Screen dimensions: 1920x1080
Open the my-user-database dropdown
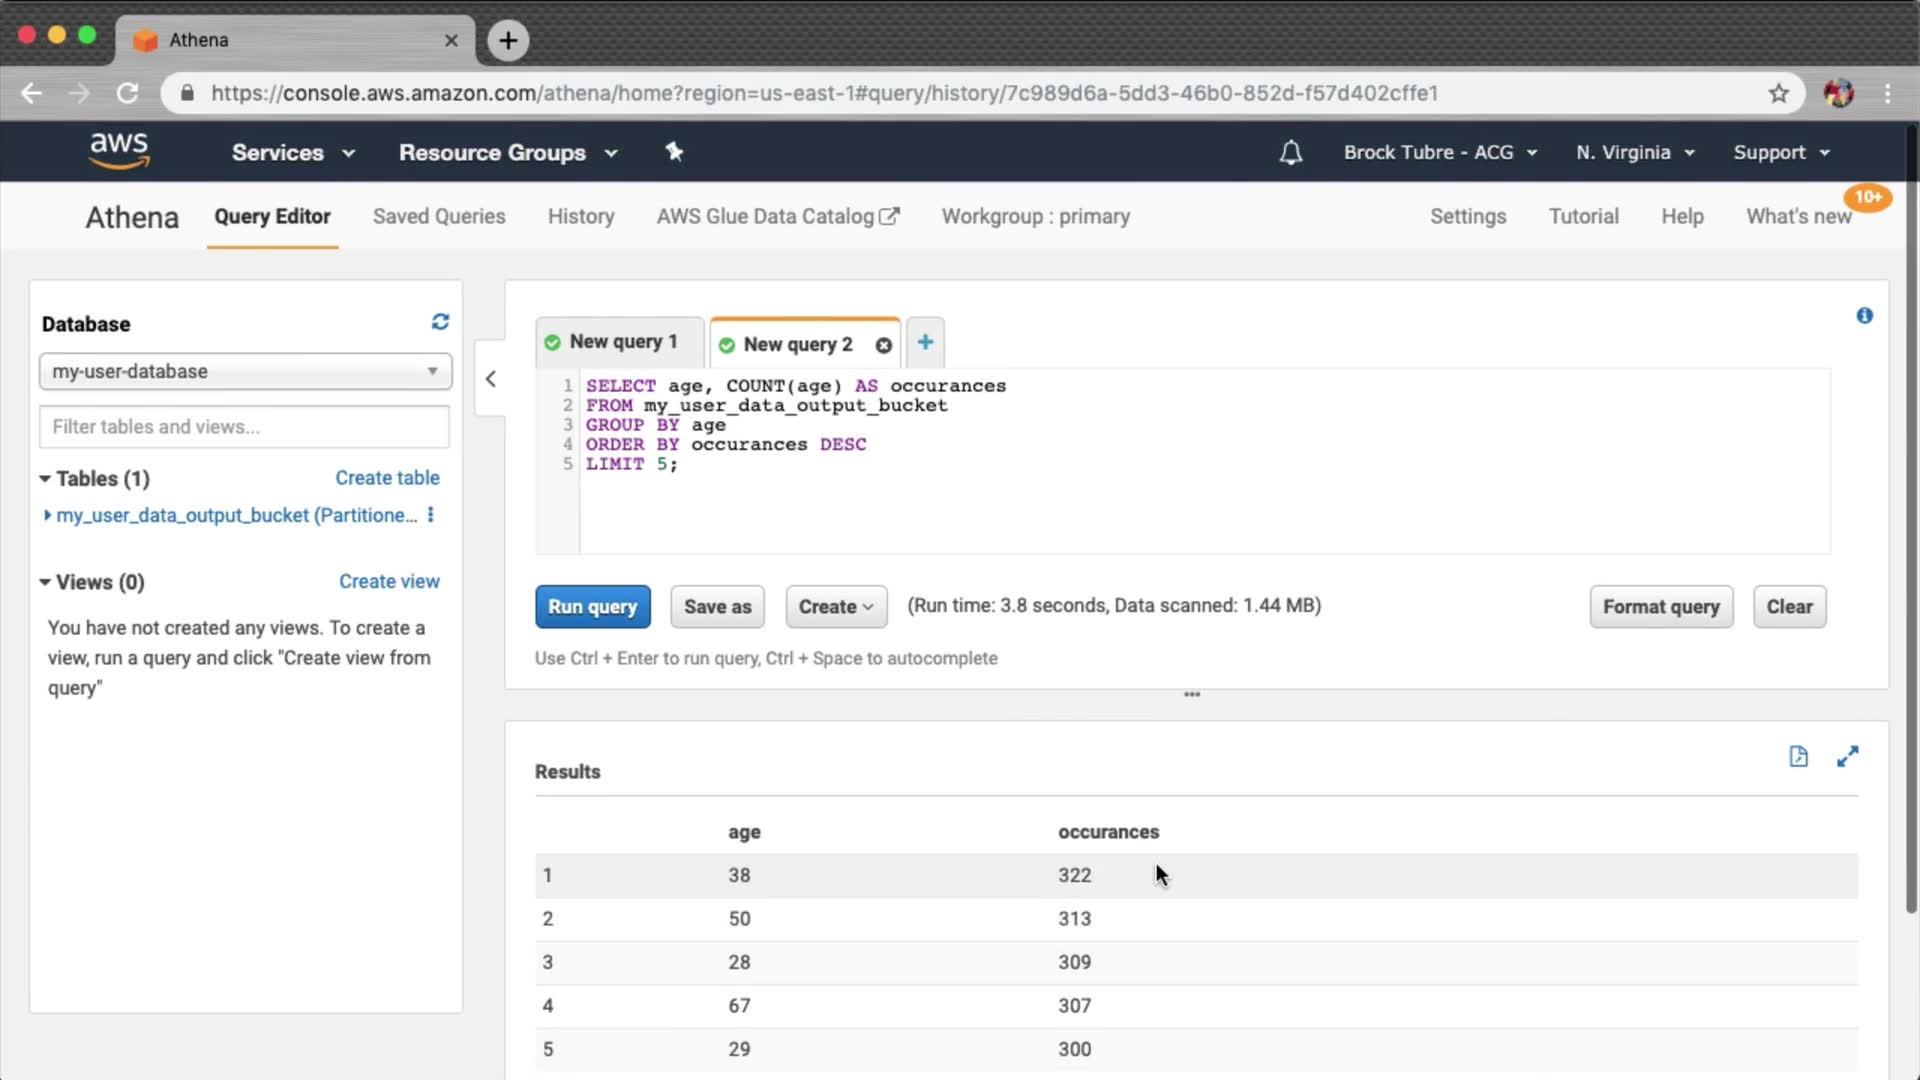(245, 371)
